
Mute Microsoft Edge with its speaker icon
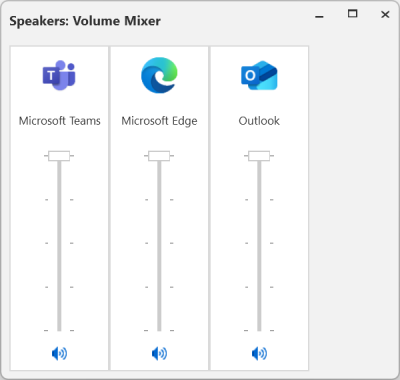point(159,353)
